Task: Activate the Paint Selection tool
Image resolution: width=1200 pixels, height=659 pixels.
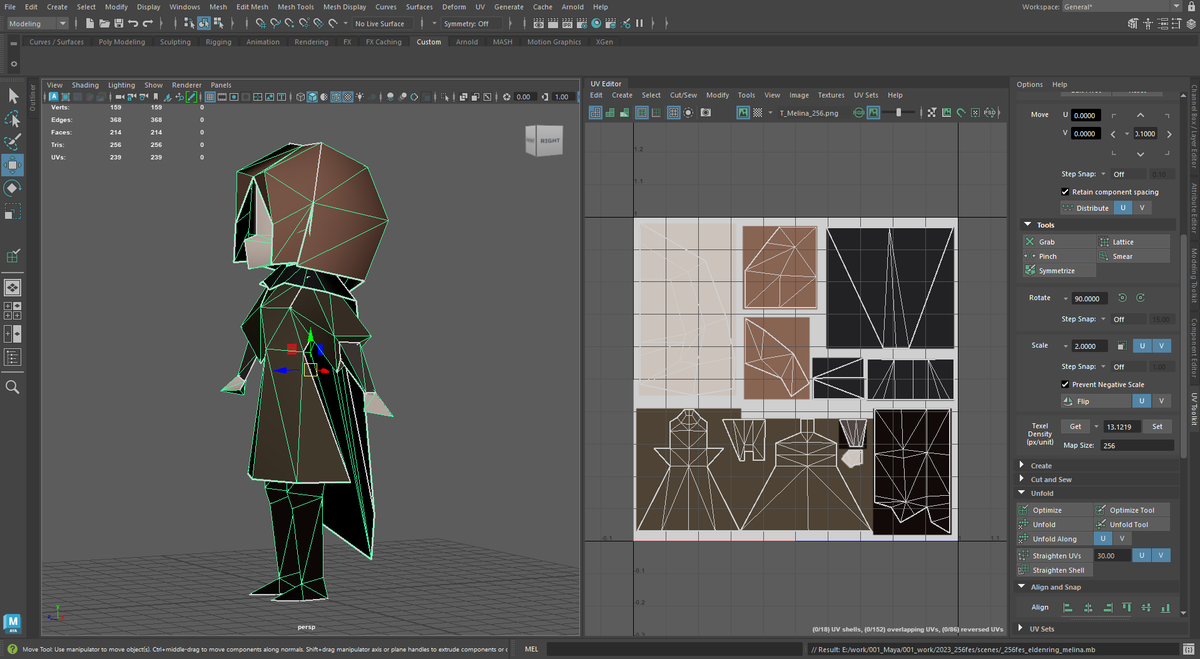Action: coord(13,141)
